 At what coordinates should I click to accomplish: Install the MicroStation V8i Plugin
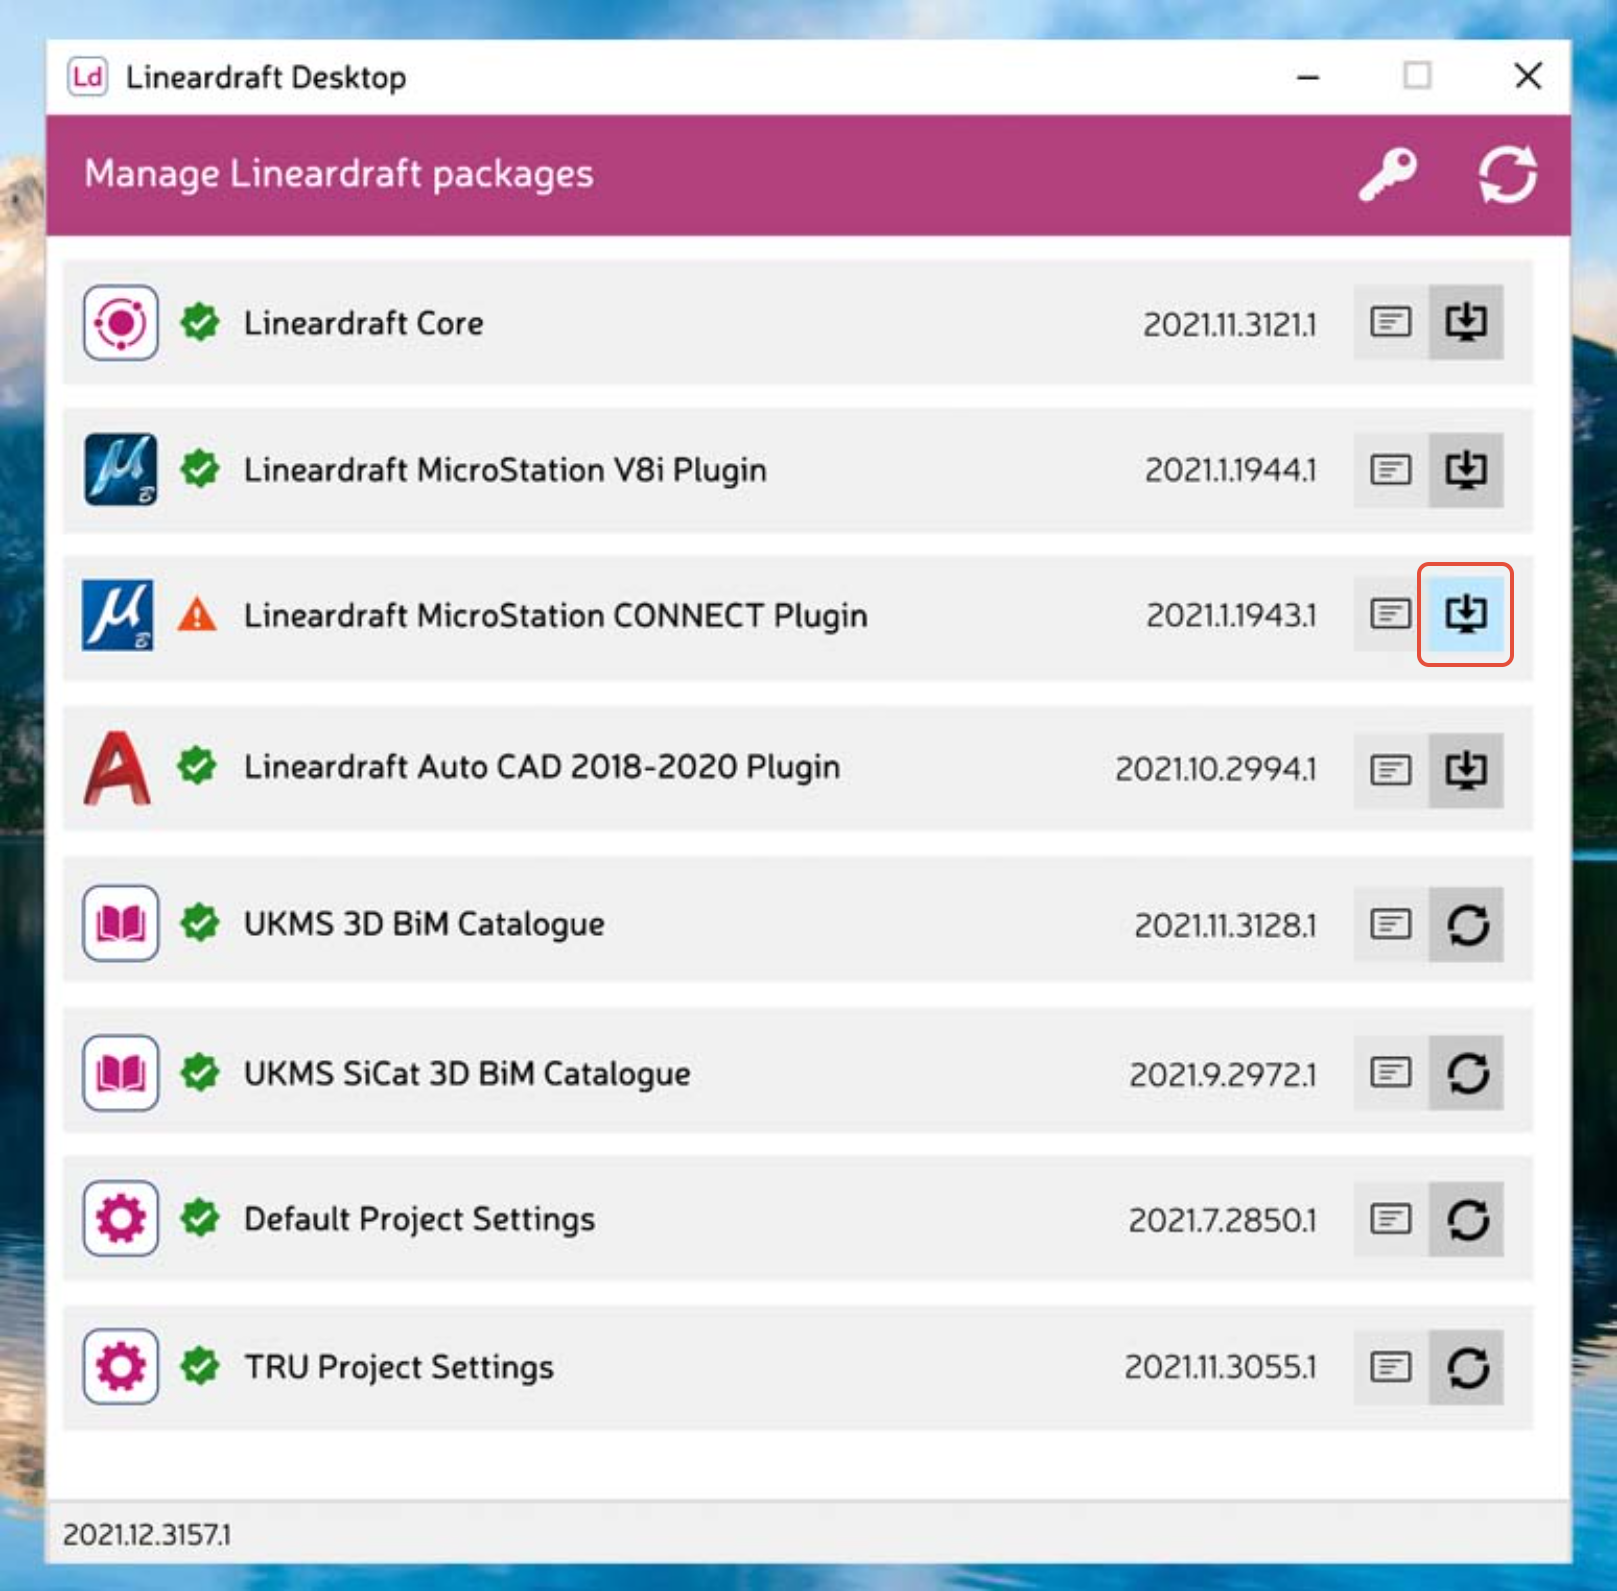[x=1466, y=469]
